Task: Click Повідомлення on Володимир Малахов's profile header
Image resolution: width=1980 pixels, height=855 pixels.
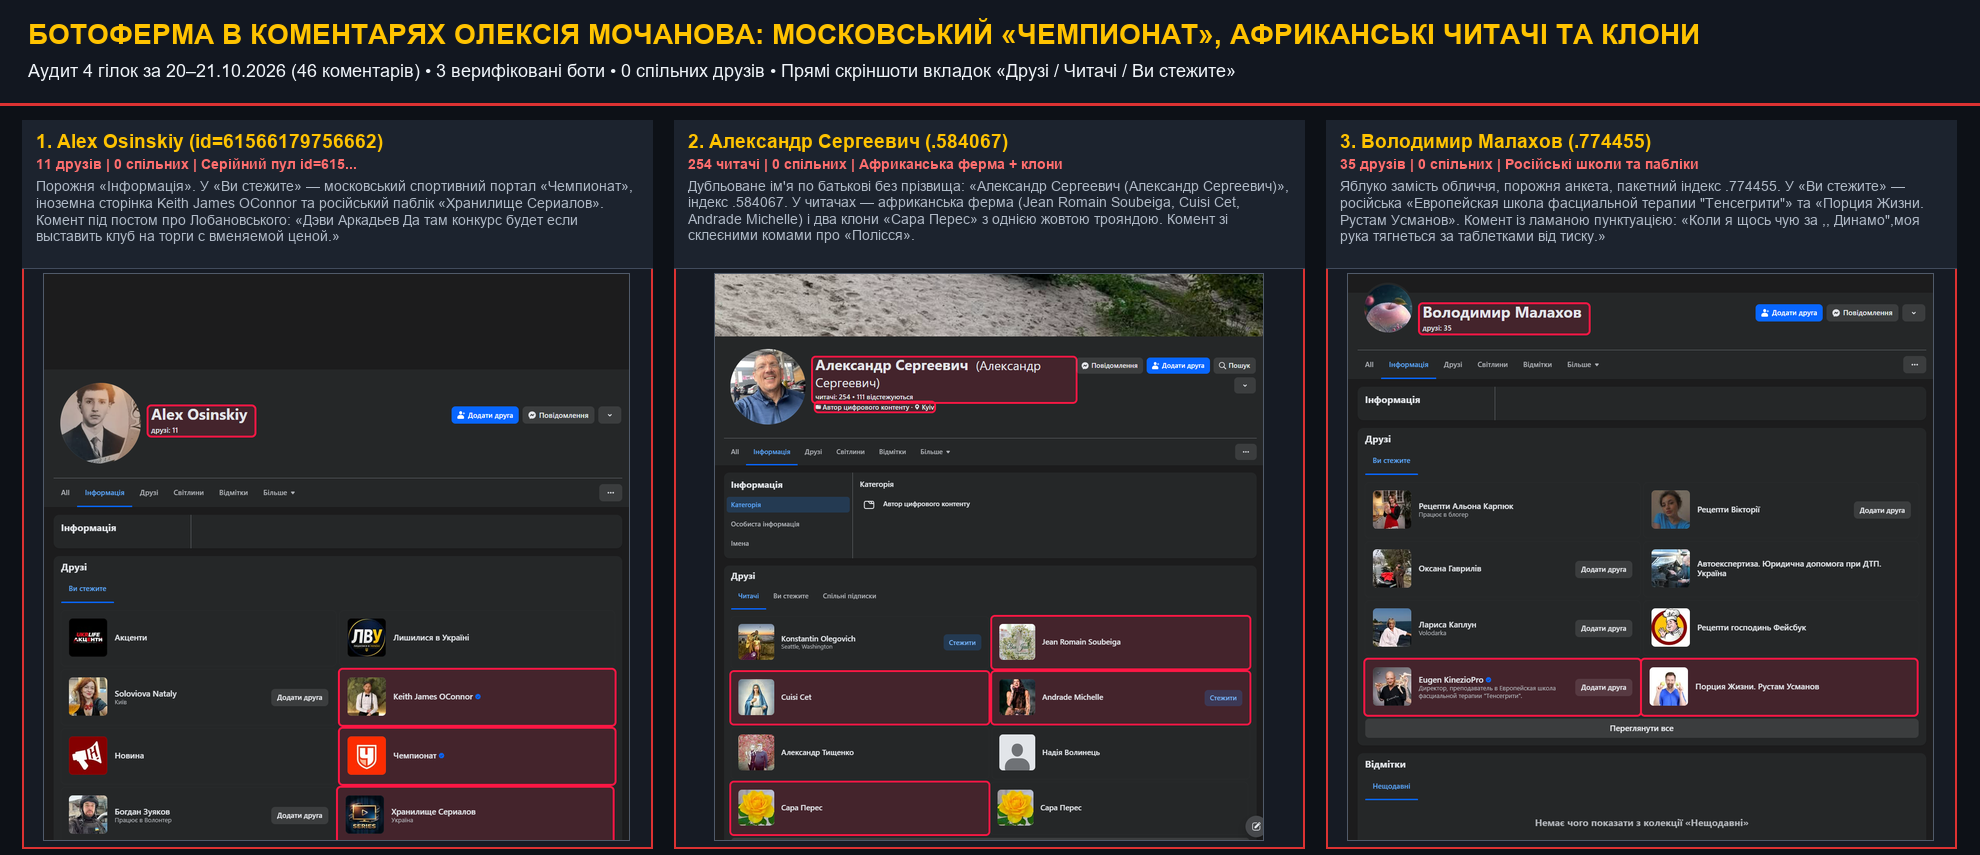Action: click(x=1863, y=313)
